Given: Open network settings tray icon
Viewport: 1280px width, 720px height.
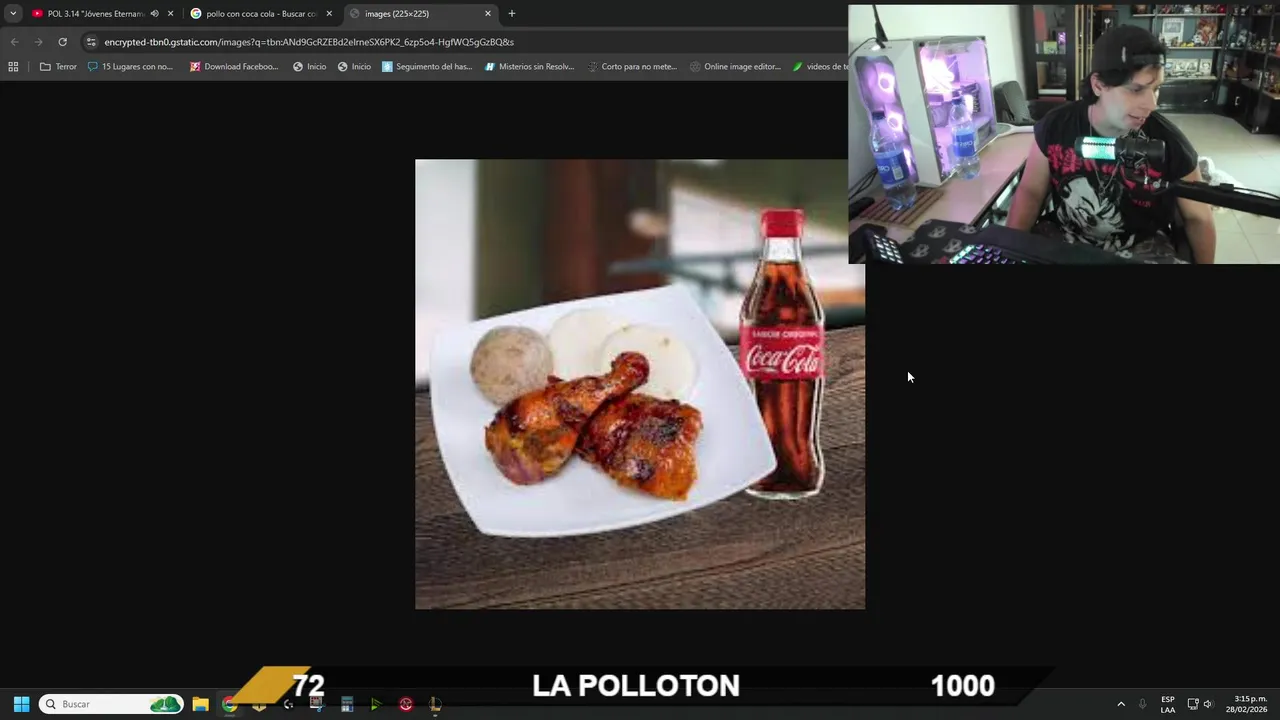Looking at the screenshot, I should [x=1192, y=704].
